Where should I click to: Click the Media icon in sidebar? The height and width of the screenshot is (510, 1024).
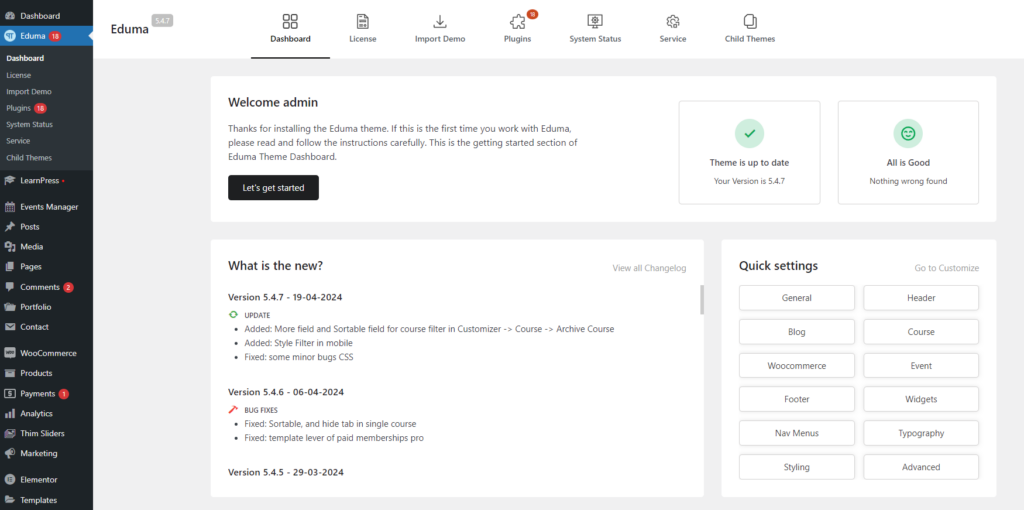pos(10,247)
